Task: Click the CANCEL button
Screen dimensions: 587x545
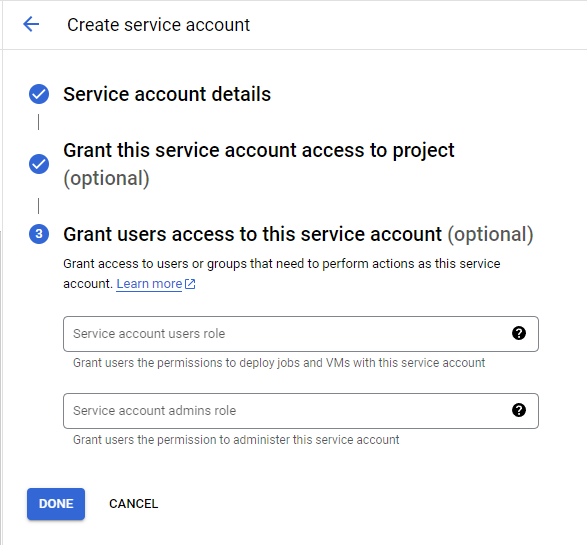Action: point(134,504)
